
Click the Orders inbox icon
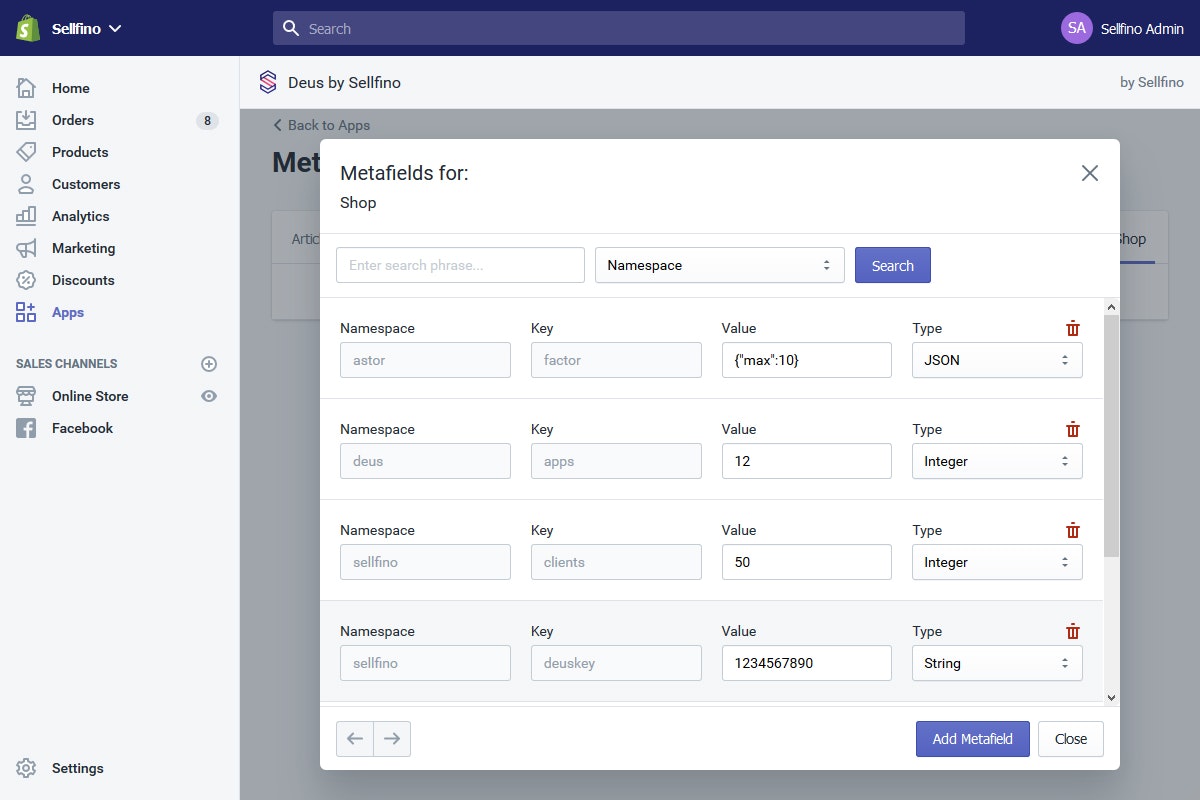(x=26, y=120)
